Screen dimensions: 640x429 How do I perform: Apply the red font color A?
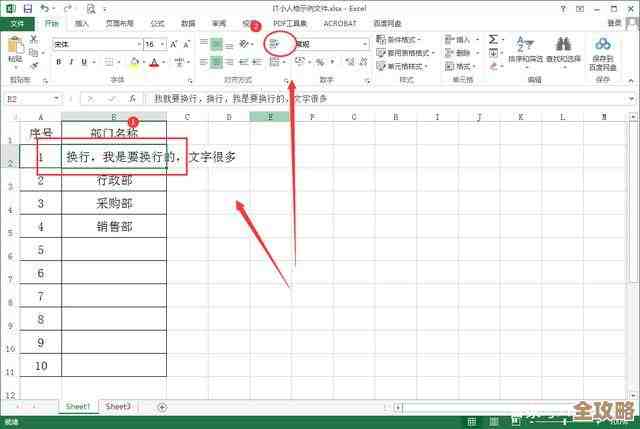coord(154,62)
